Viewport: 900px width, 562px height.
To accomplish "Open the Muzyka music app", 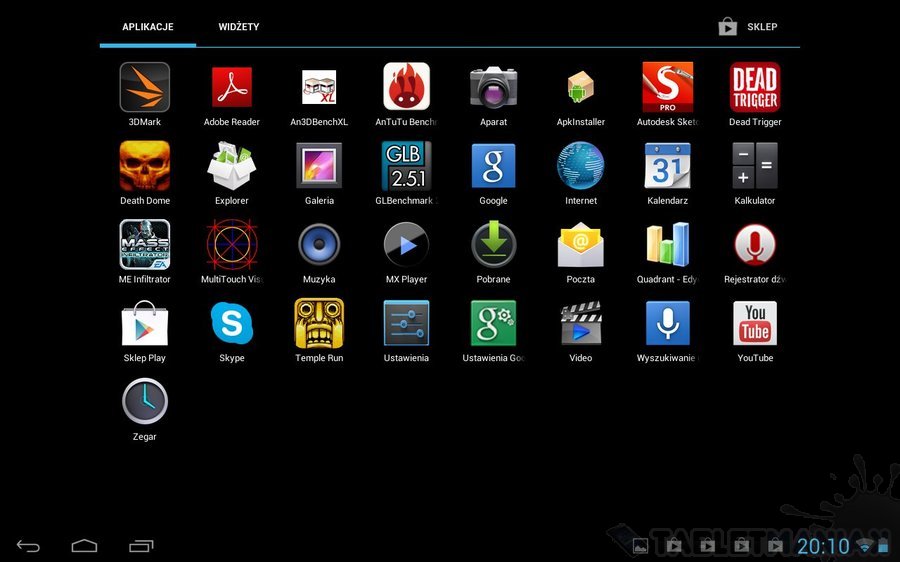I will tap(319, 245).
